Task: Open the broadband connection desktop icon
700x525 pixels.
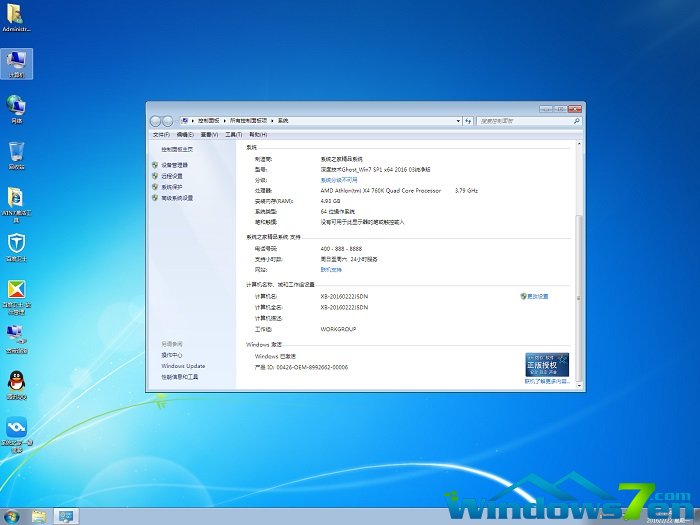Action: 16,339
